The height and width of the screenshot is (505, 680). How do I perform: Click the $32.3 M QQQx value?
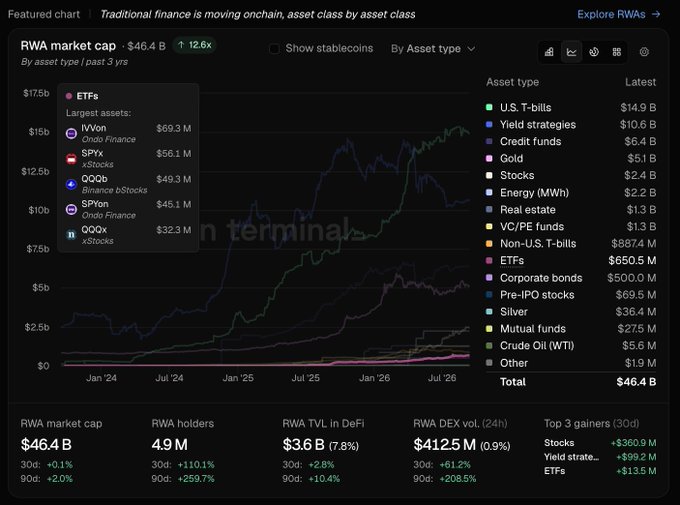tap(173, 230)
